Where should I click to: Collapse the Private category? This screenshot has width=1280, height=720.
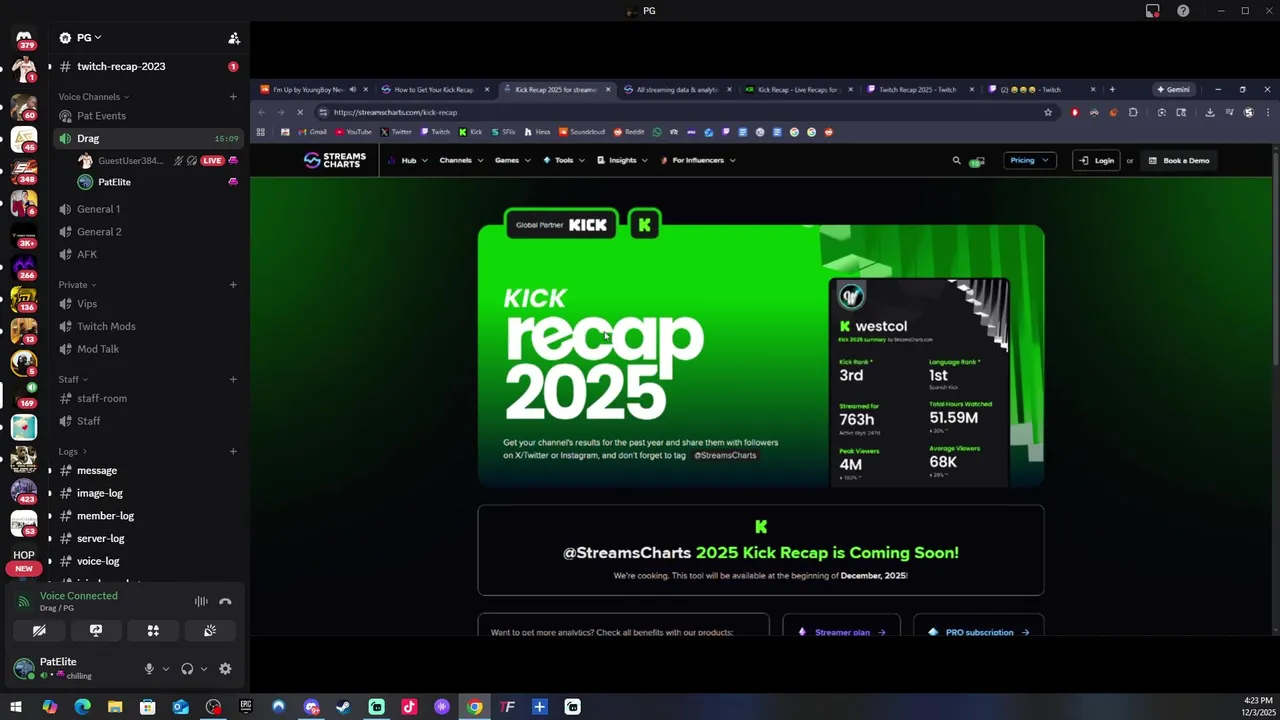tap(77, 285)
